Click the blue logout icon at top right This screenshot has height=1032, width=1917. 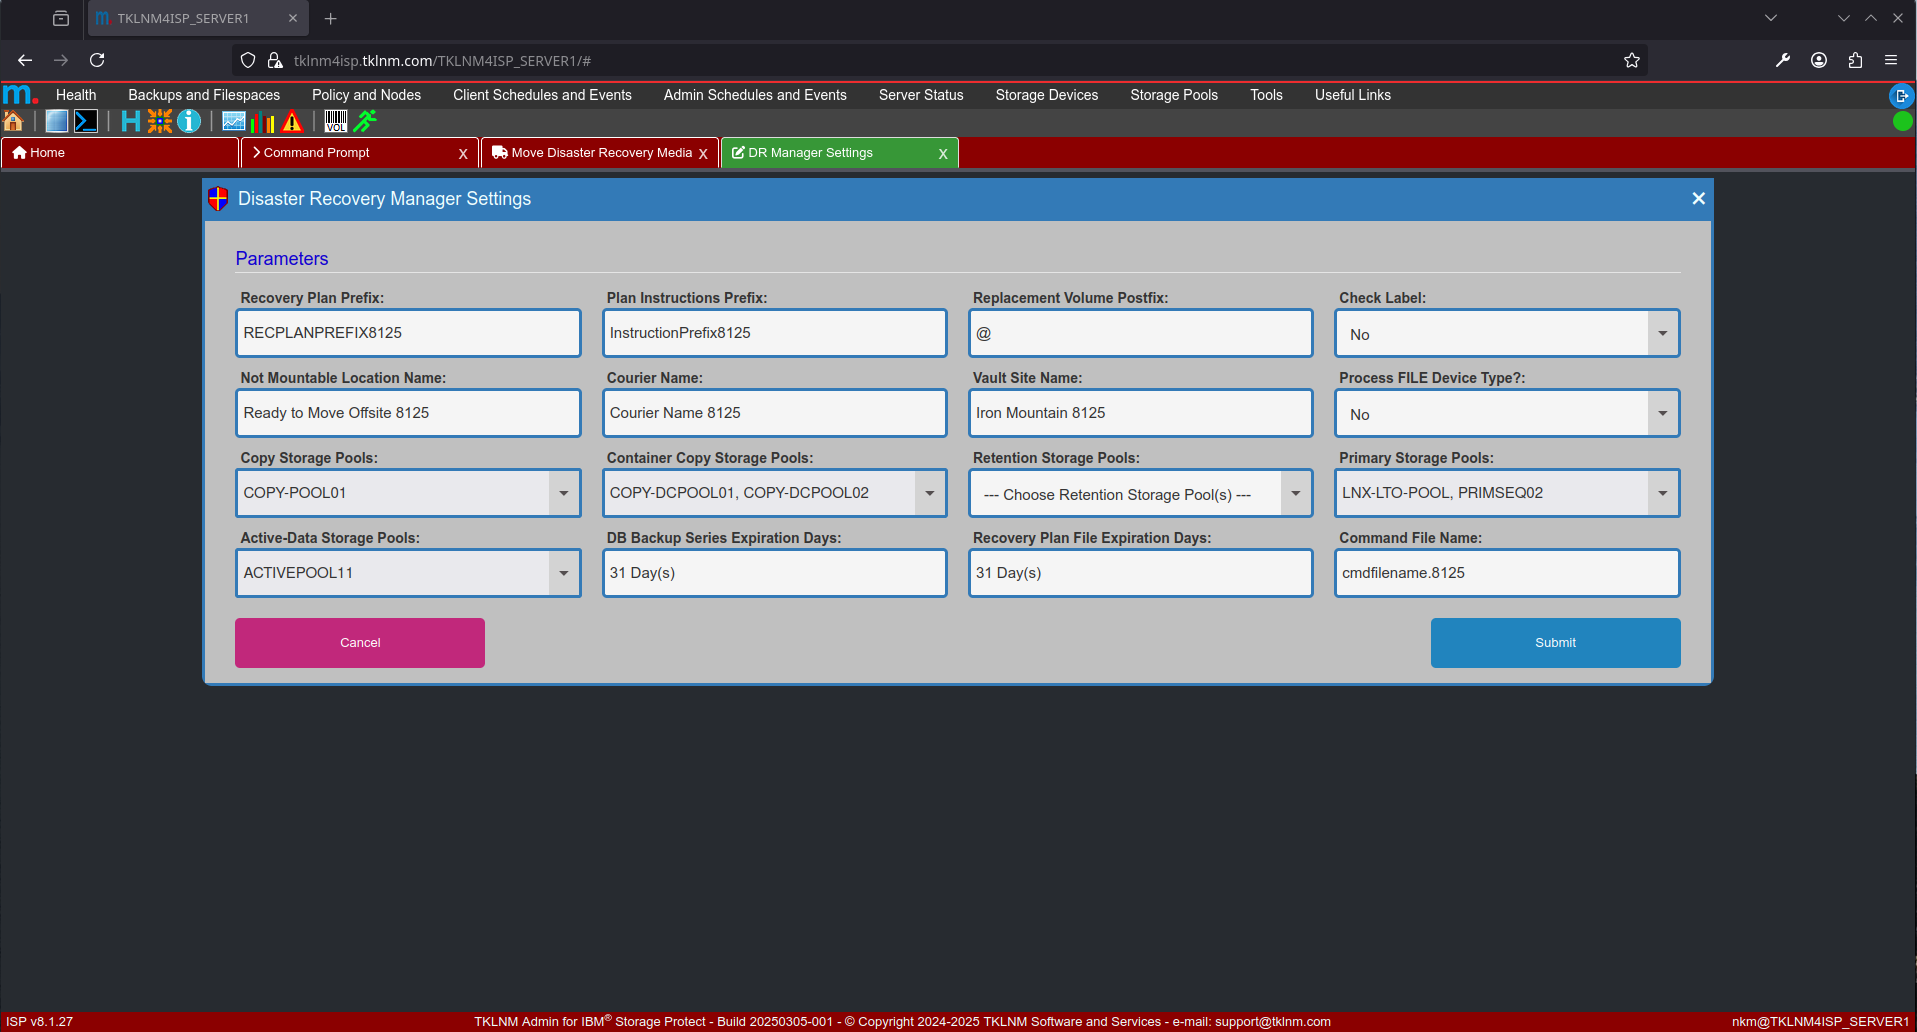(1901, 96)
